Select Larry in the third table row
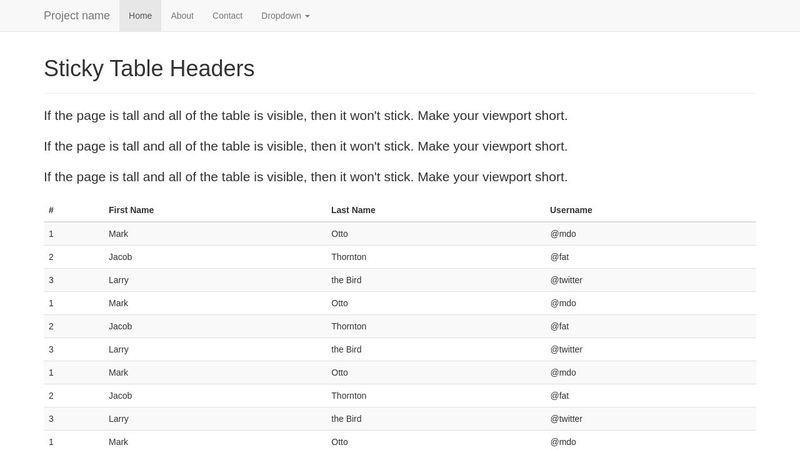 click(x=119, y=280)
